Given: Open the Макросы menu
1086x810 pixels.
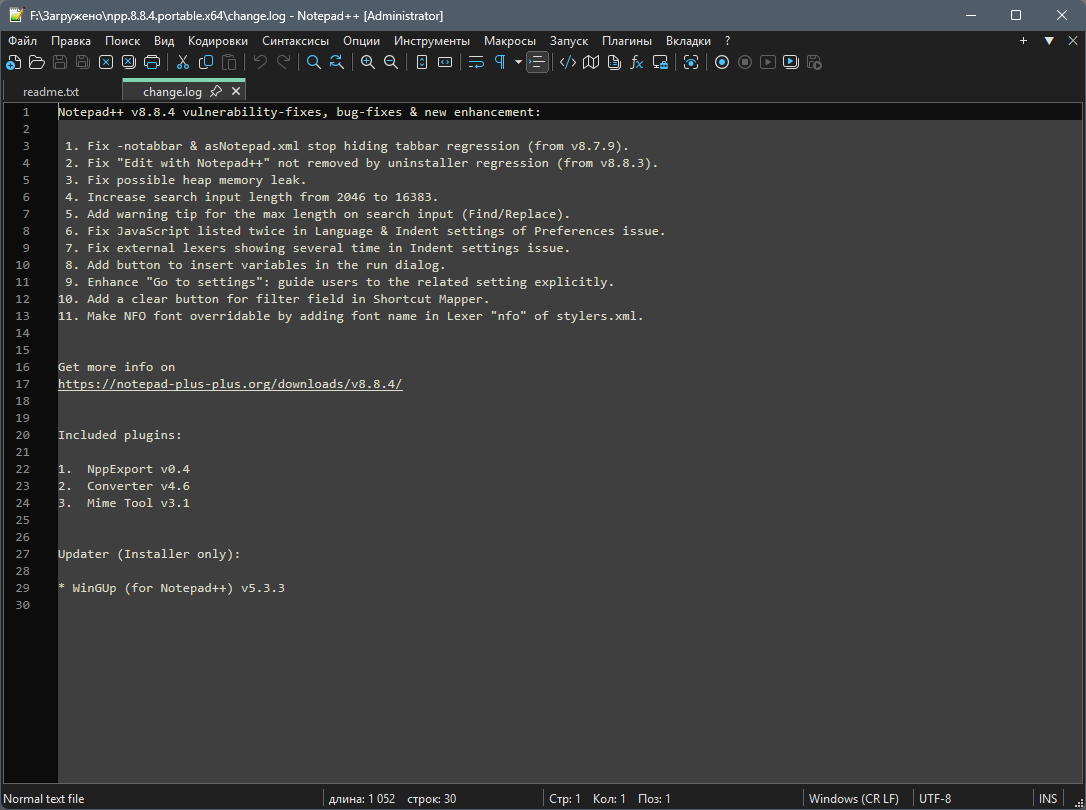Looking at the screenshot, I should click(510, 41).
